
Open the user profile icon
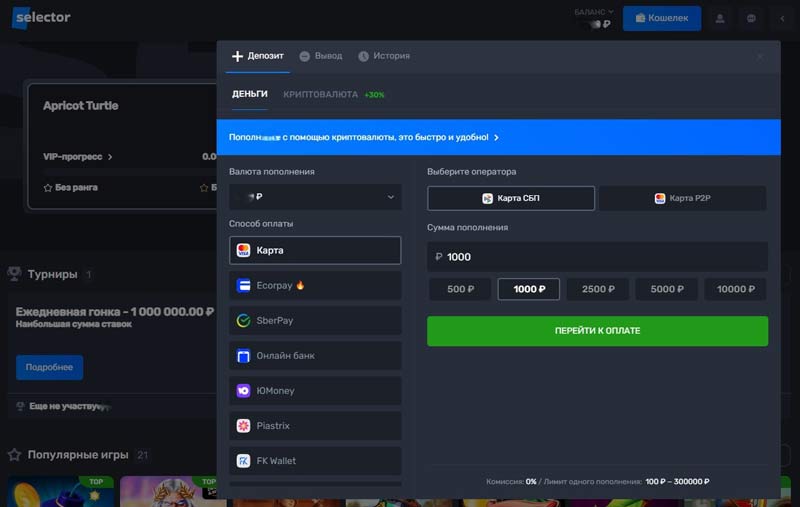719,18
